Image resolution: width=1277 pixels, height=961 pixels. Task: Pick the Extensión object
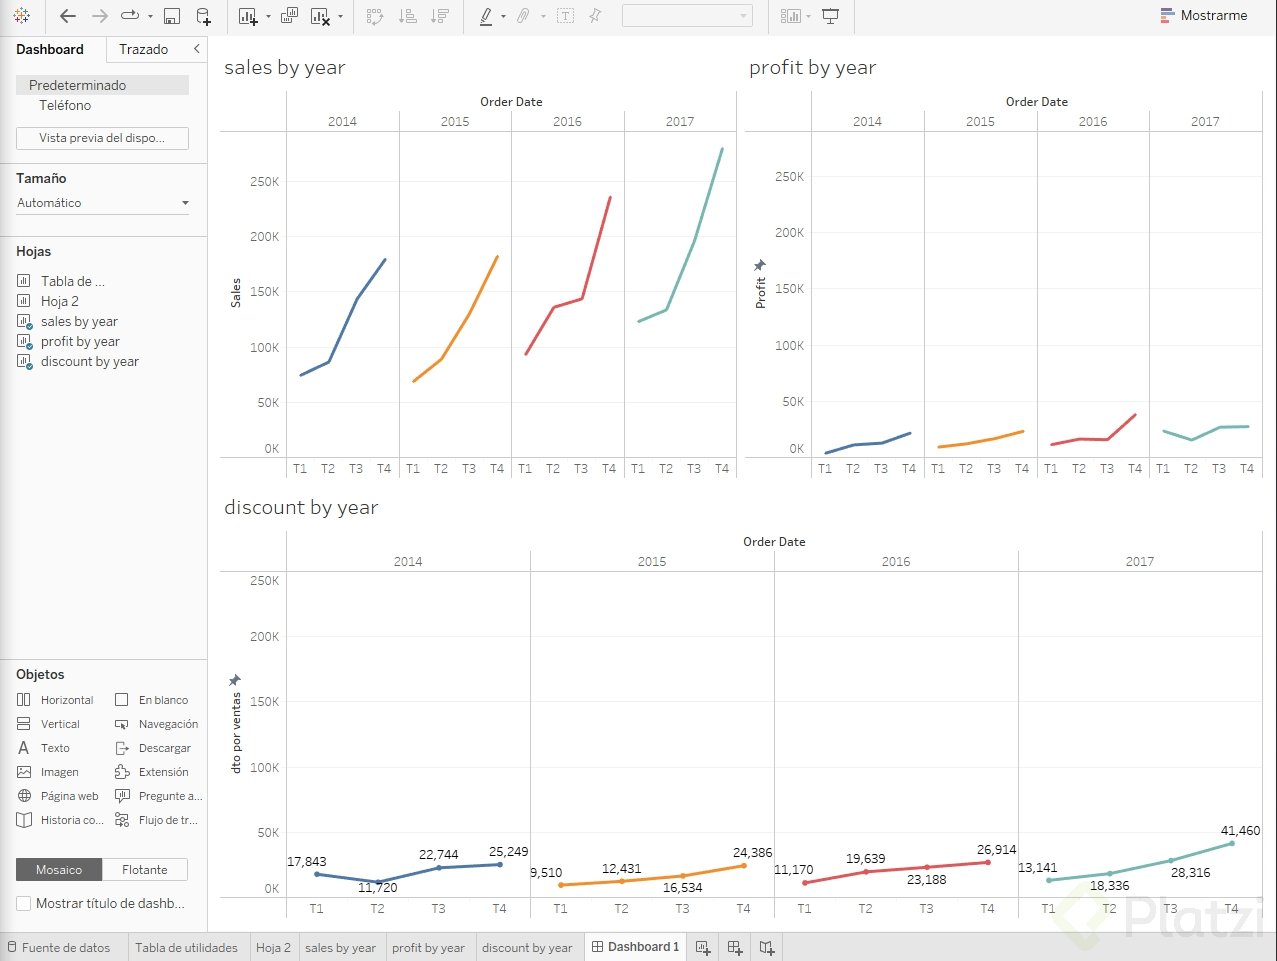[151, 772]
